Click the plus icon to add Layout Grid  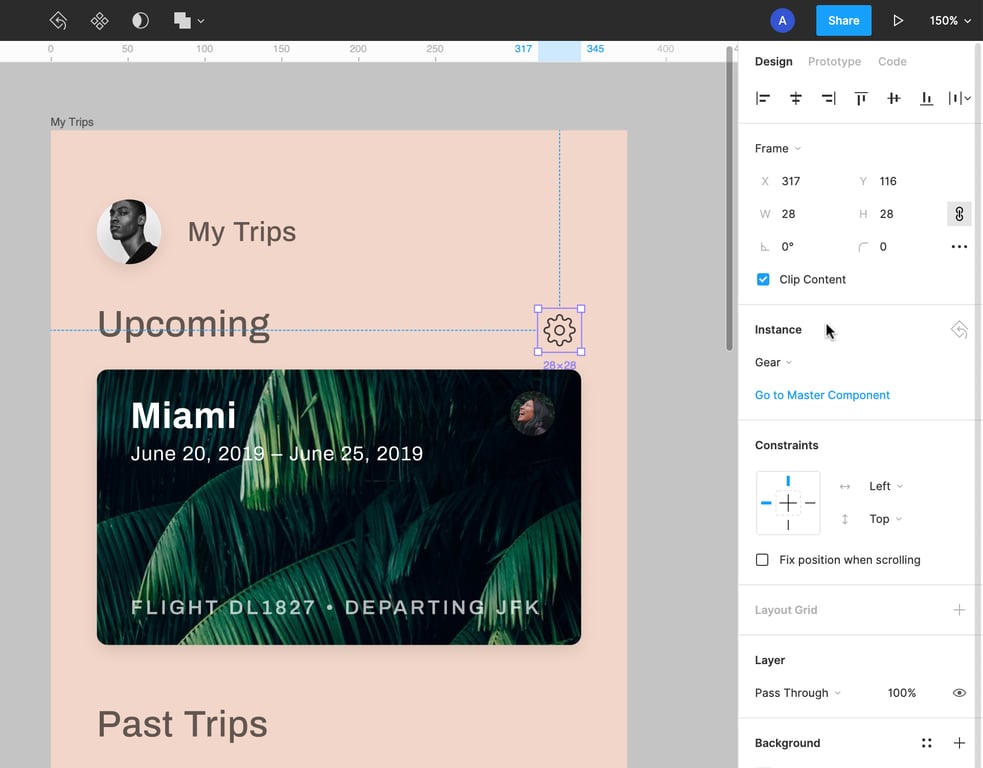click(959, 610)
